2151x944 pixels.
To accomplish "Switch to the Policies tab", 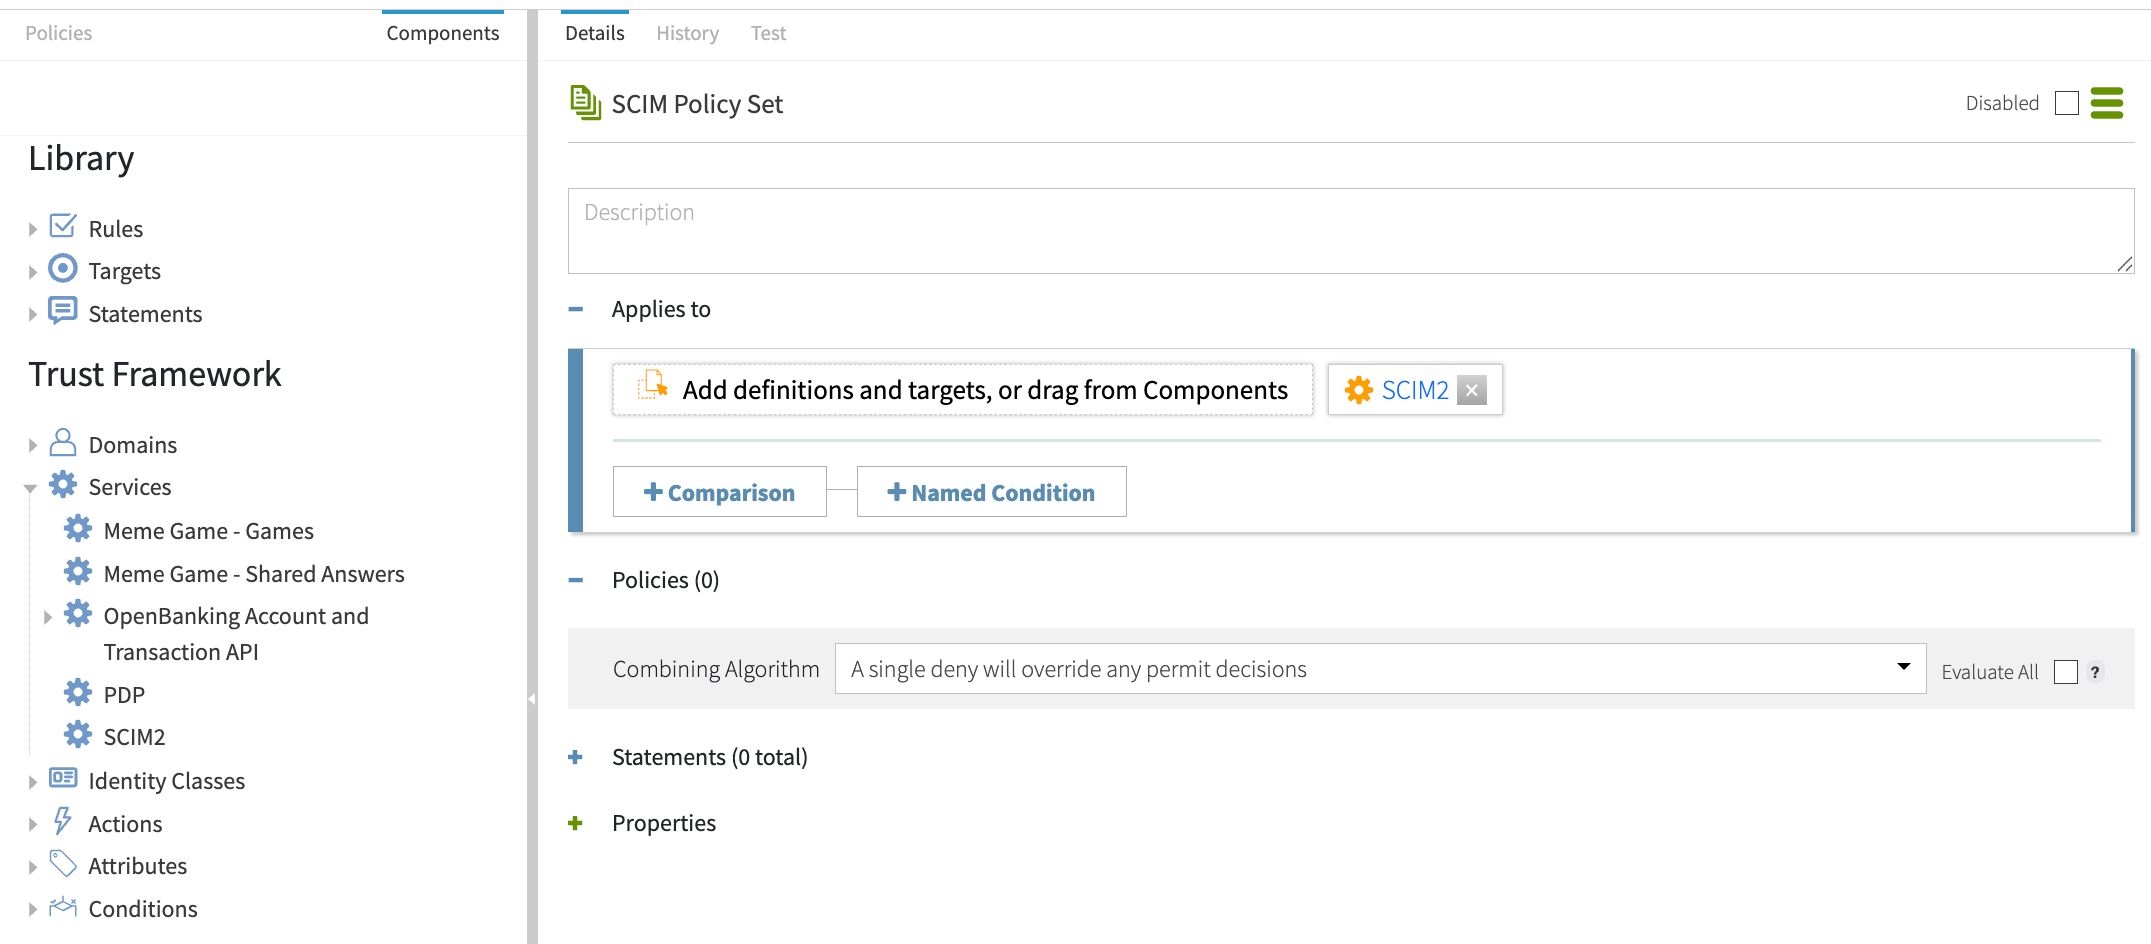I will coord(58,34).
